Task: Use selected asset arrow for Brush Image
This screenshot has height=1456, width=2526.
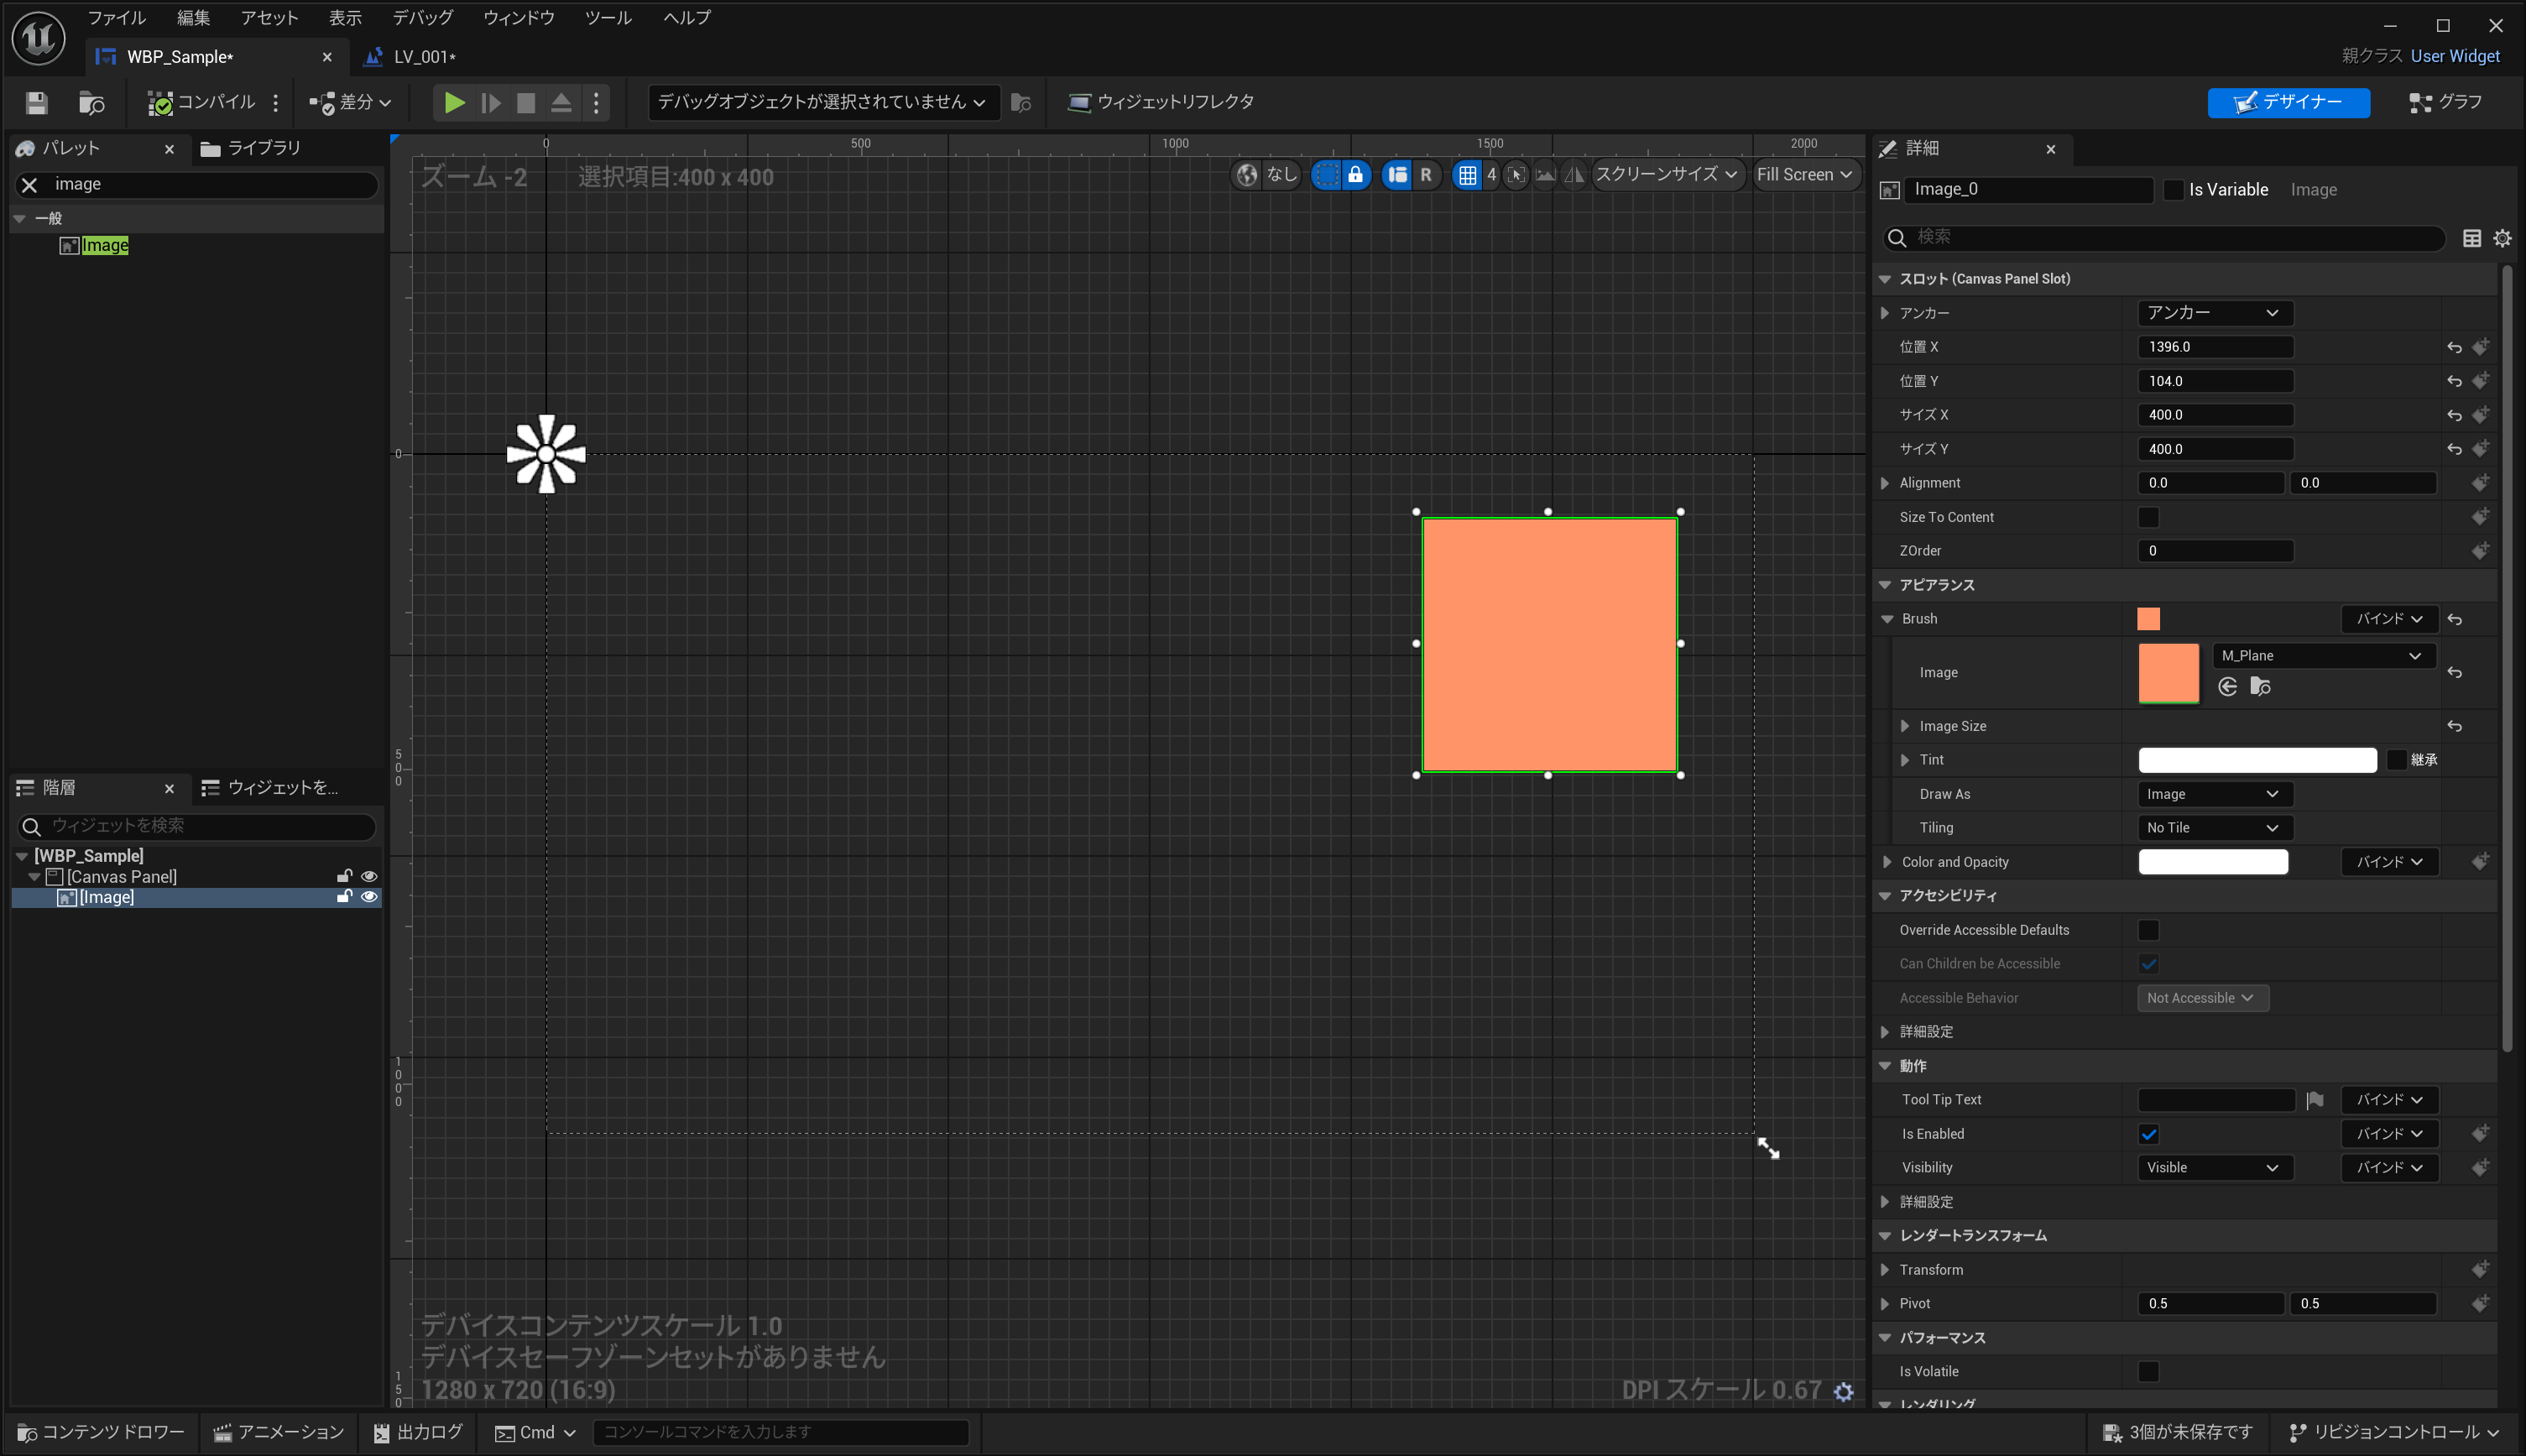Action: (2227, 686)
